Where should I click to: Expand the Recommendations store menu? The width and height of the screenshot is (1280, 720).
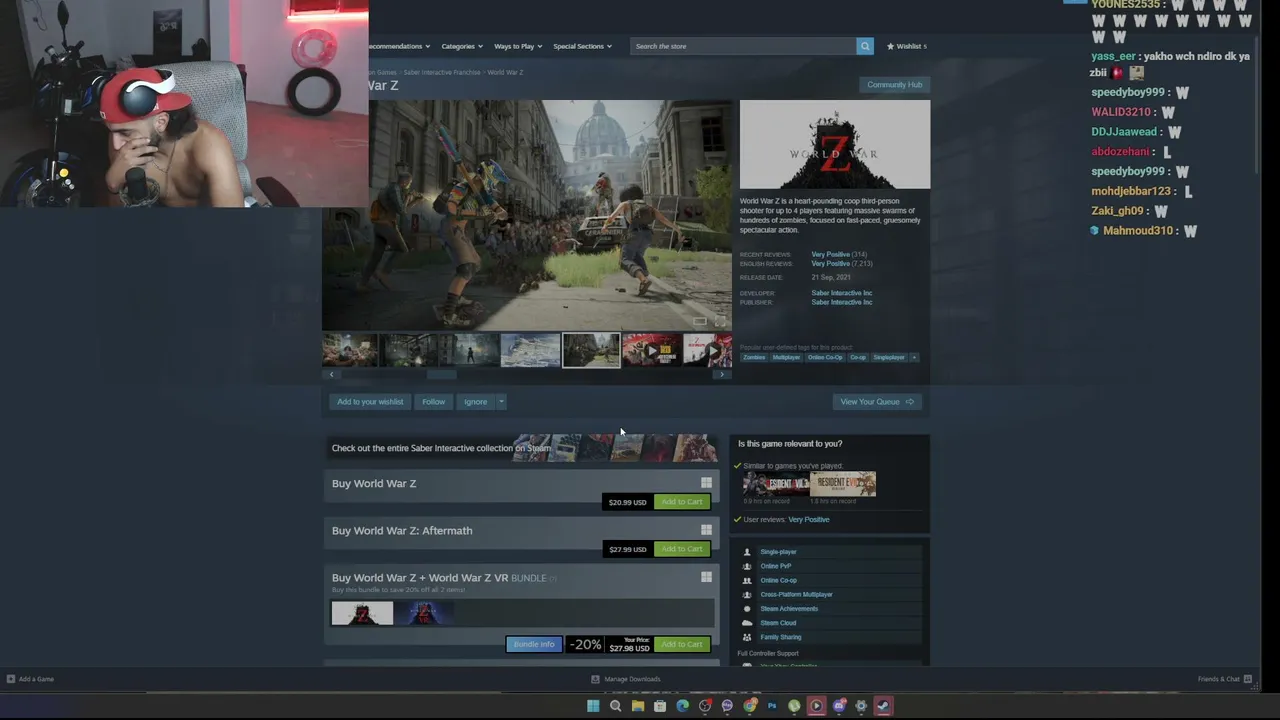(399, 46)
